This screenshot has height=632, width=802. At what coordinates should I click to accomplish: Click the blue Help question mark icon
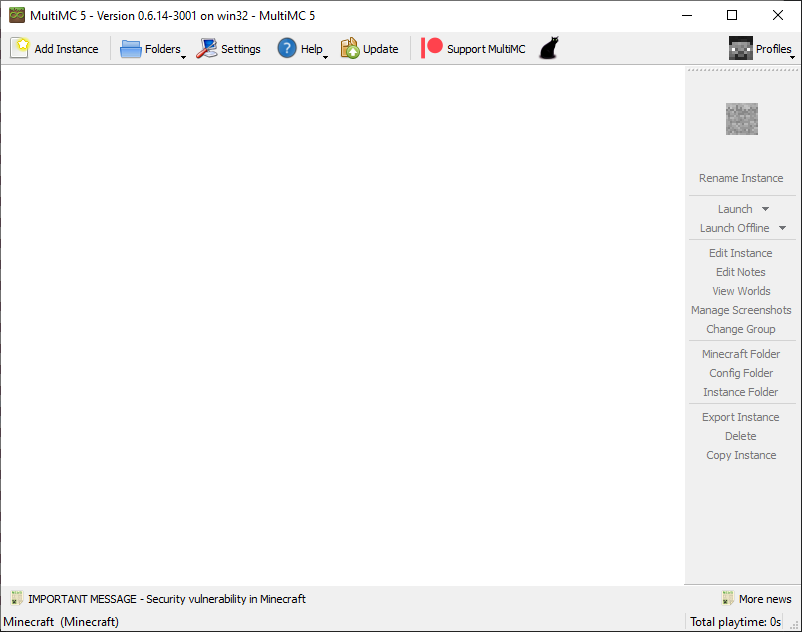(x=287, y=48)
